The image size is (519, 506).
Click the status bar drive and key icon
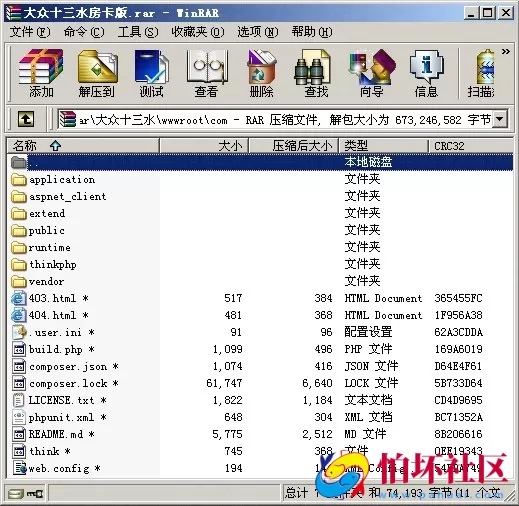pos(26,493)
